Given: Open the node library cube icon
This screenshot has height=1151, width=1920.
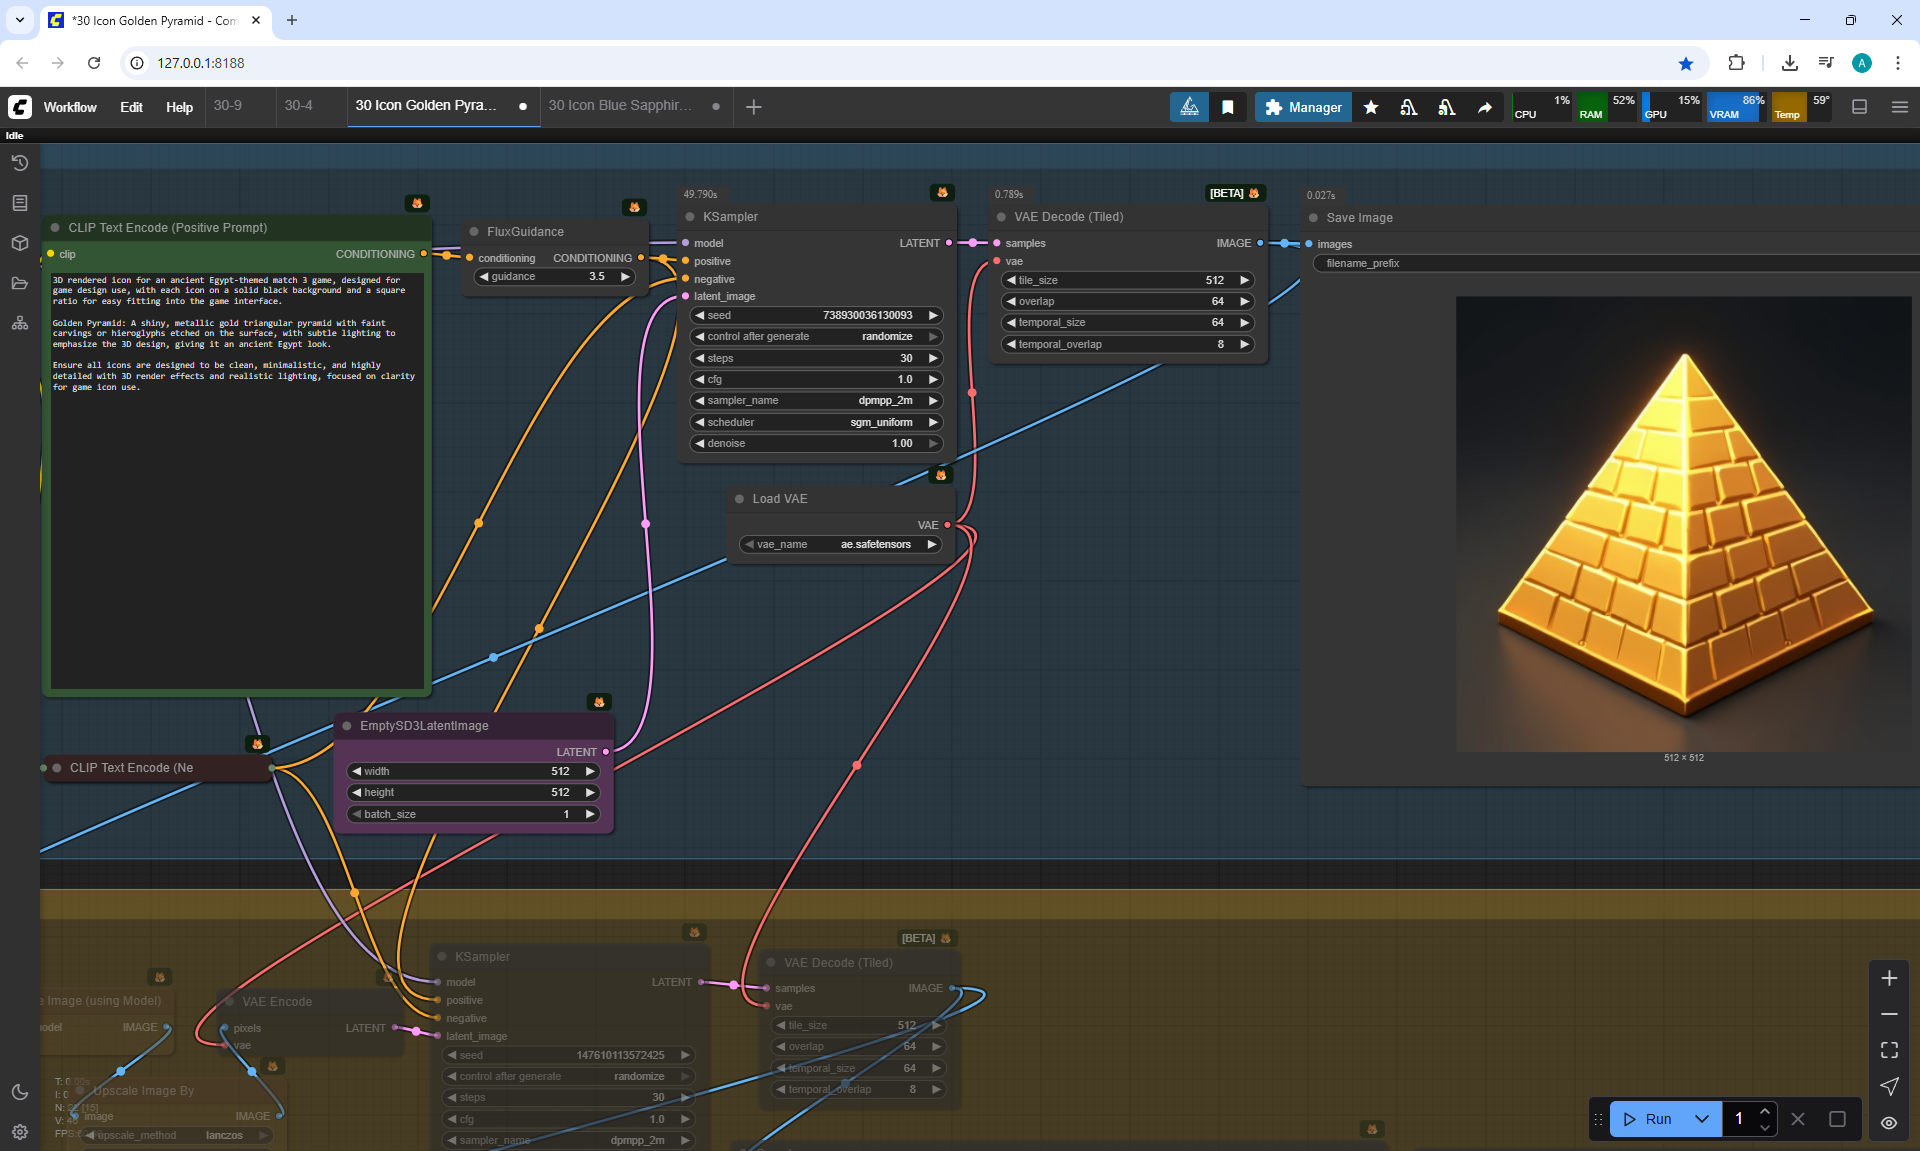Looking at the screenshot, I should click(19, 243).
